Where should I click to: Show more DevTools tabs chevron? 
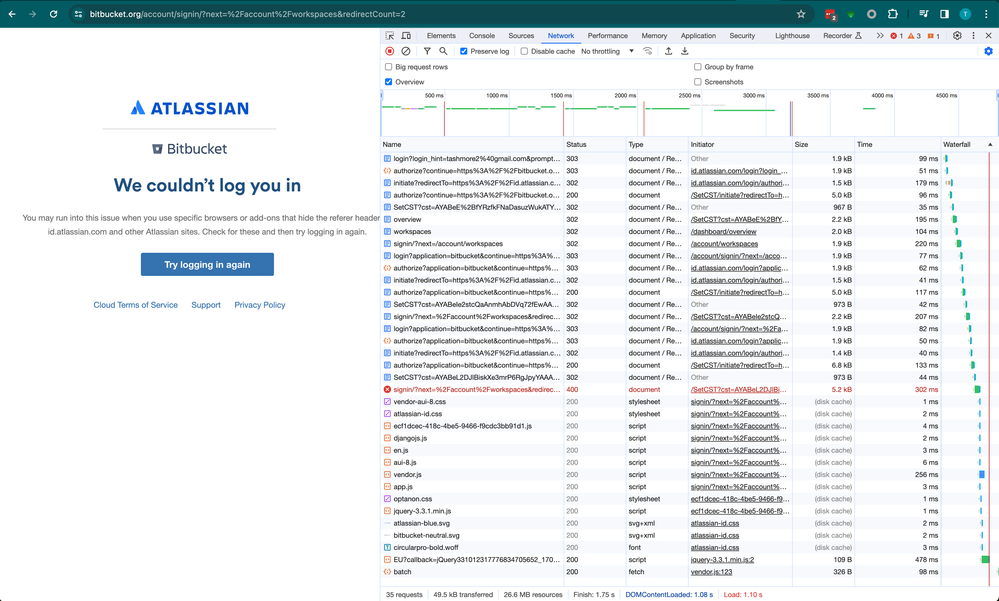point(880,36)
